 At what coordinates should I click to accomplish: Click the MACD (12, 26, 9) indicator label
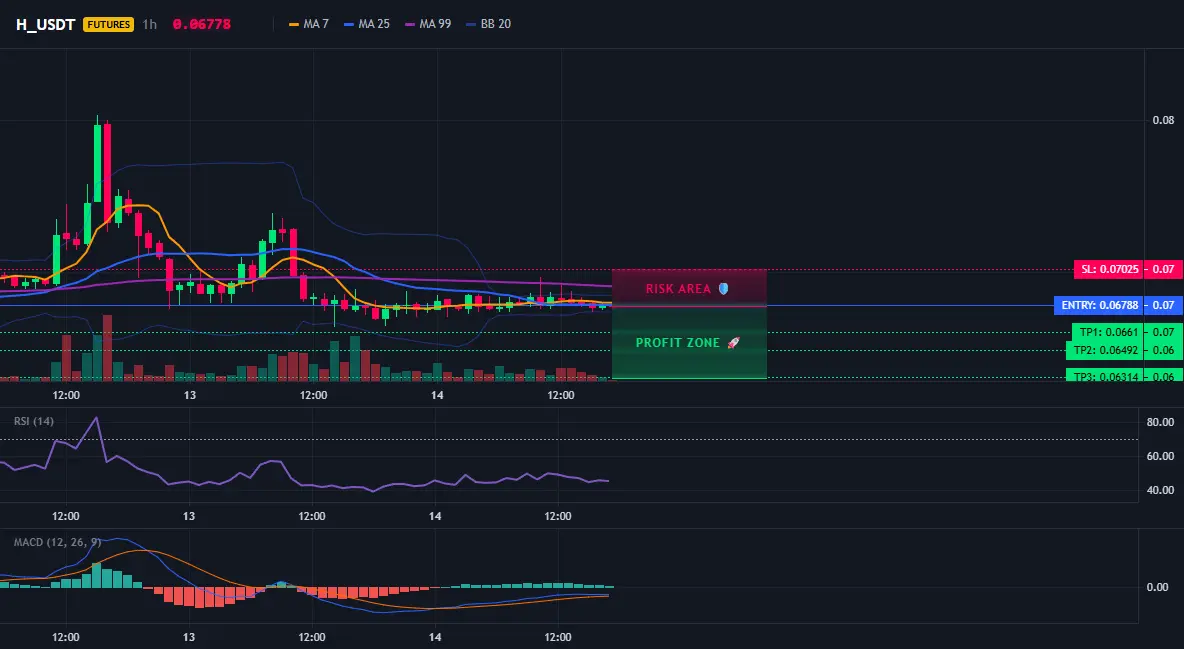tap(57, 542)
